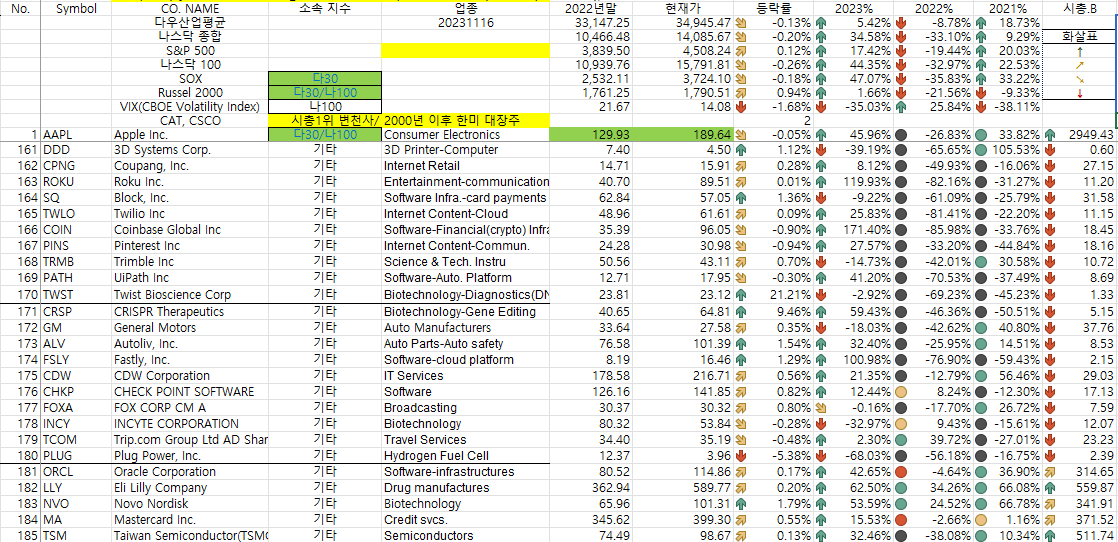The height and width of the screenshot is (542, 1118).
Task: Click yellow circle icon beside MA 1.16%
Action: tap(980, 520)
